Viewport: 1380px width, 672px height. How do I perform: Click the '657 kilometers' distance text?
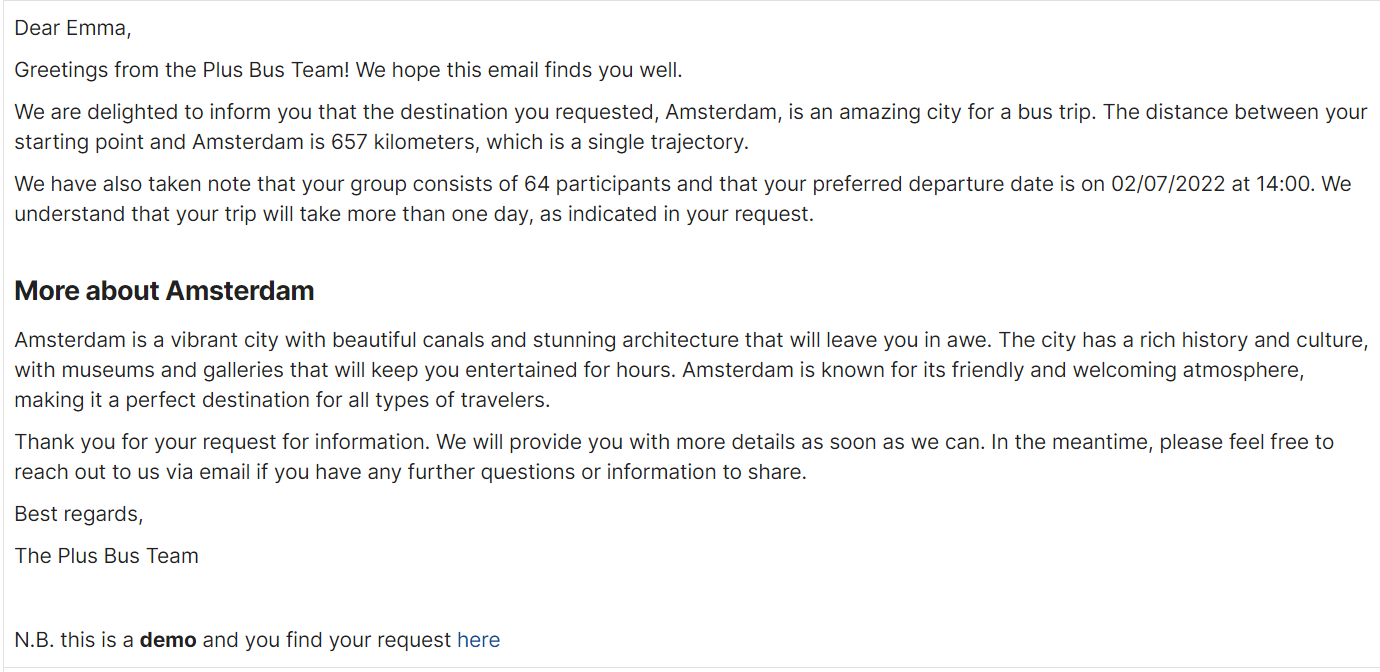click(406, 142)
